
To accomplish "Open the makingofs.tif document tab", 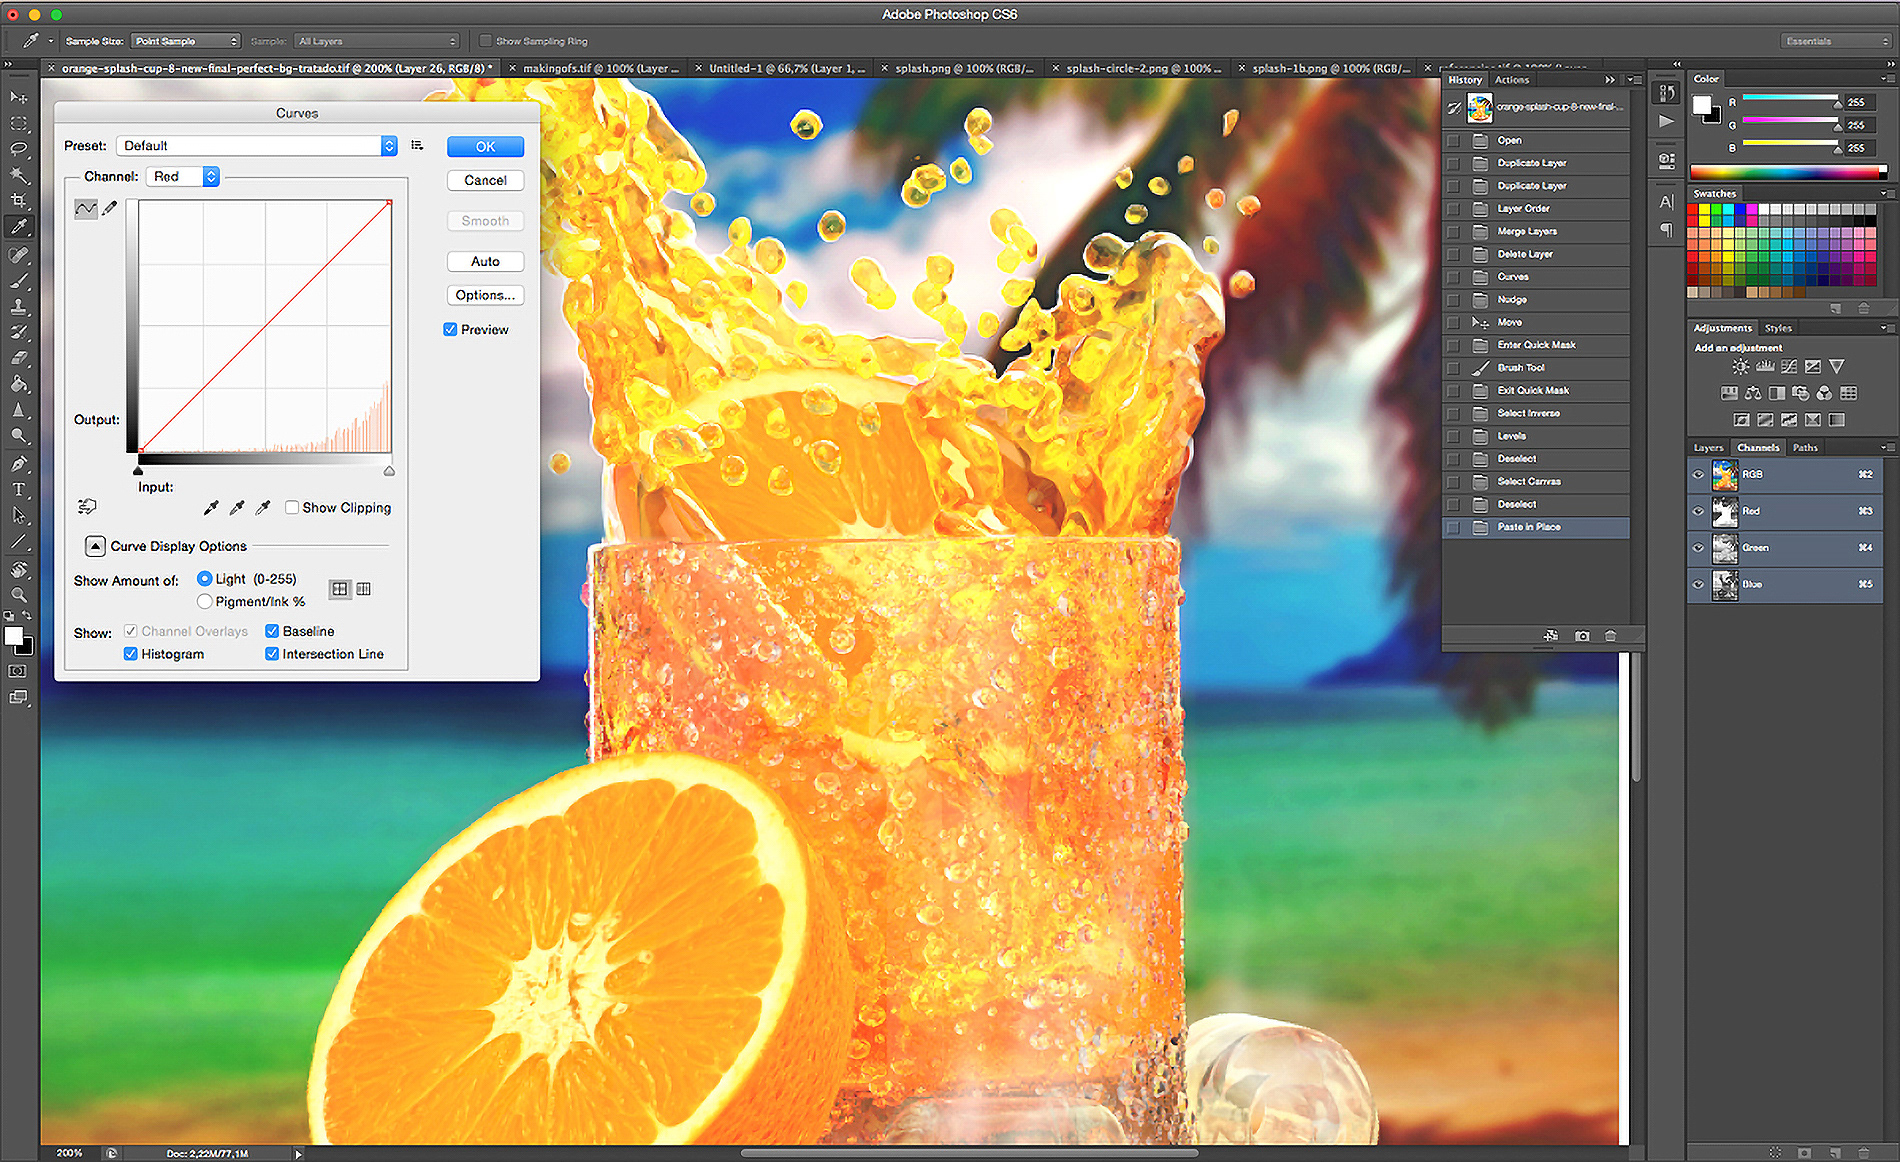I will (x=599, y=69).
